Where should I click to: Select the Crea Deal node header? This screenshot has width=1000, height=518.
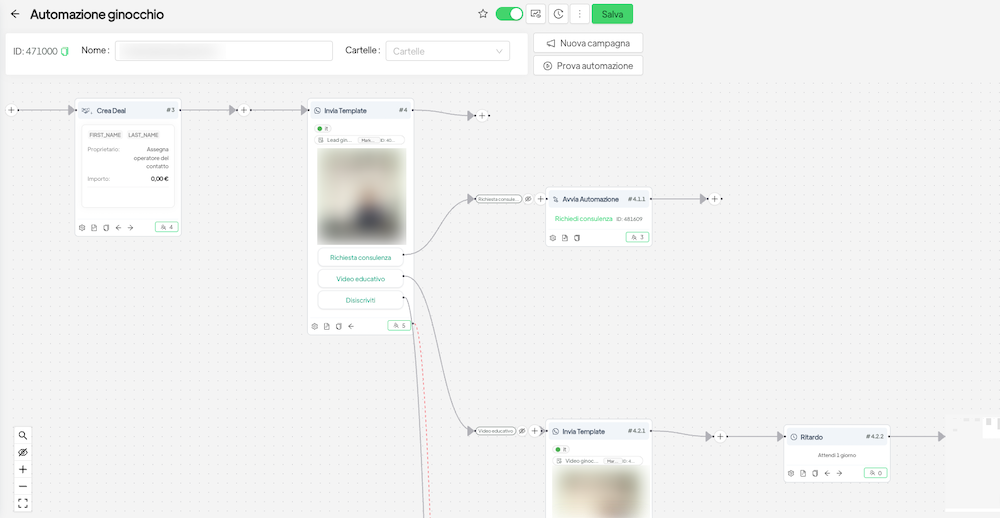click(128, 110)
